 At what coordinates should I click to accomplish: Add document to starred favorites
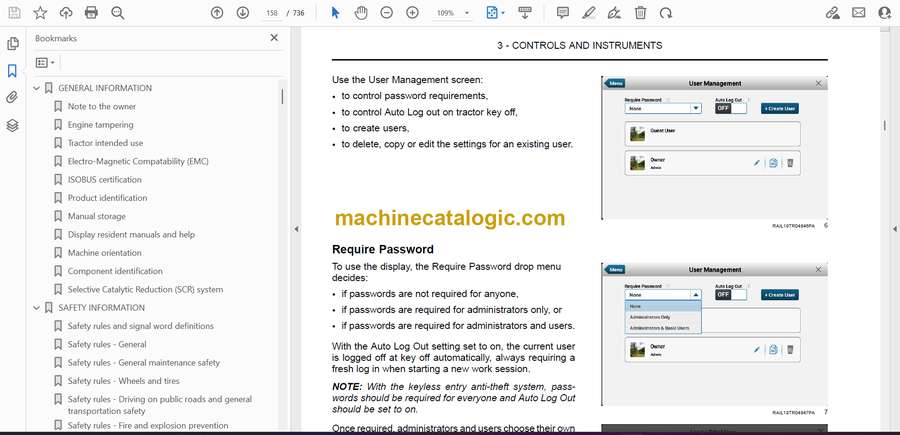pyautogui.click(x=40, y=13)
